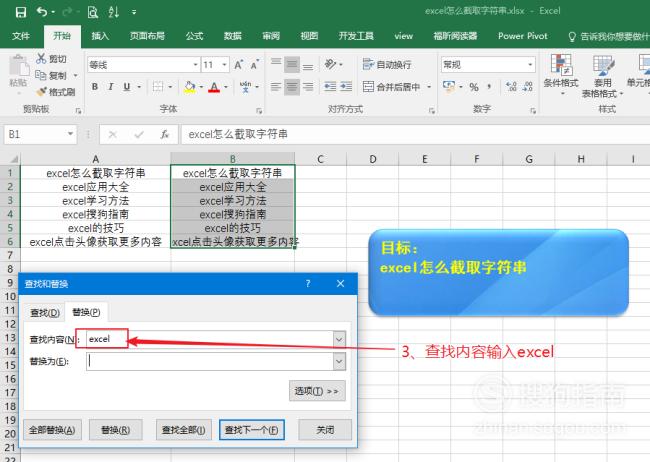650x462 pixels.
Task: Open Format as Table (套用表格格式)
Action: [x=603, y=76]
